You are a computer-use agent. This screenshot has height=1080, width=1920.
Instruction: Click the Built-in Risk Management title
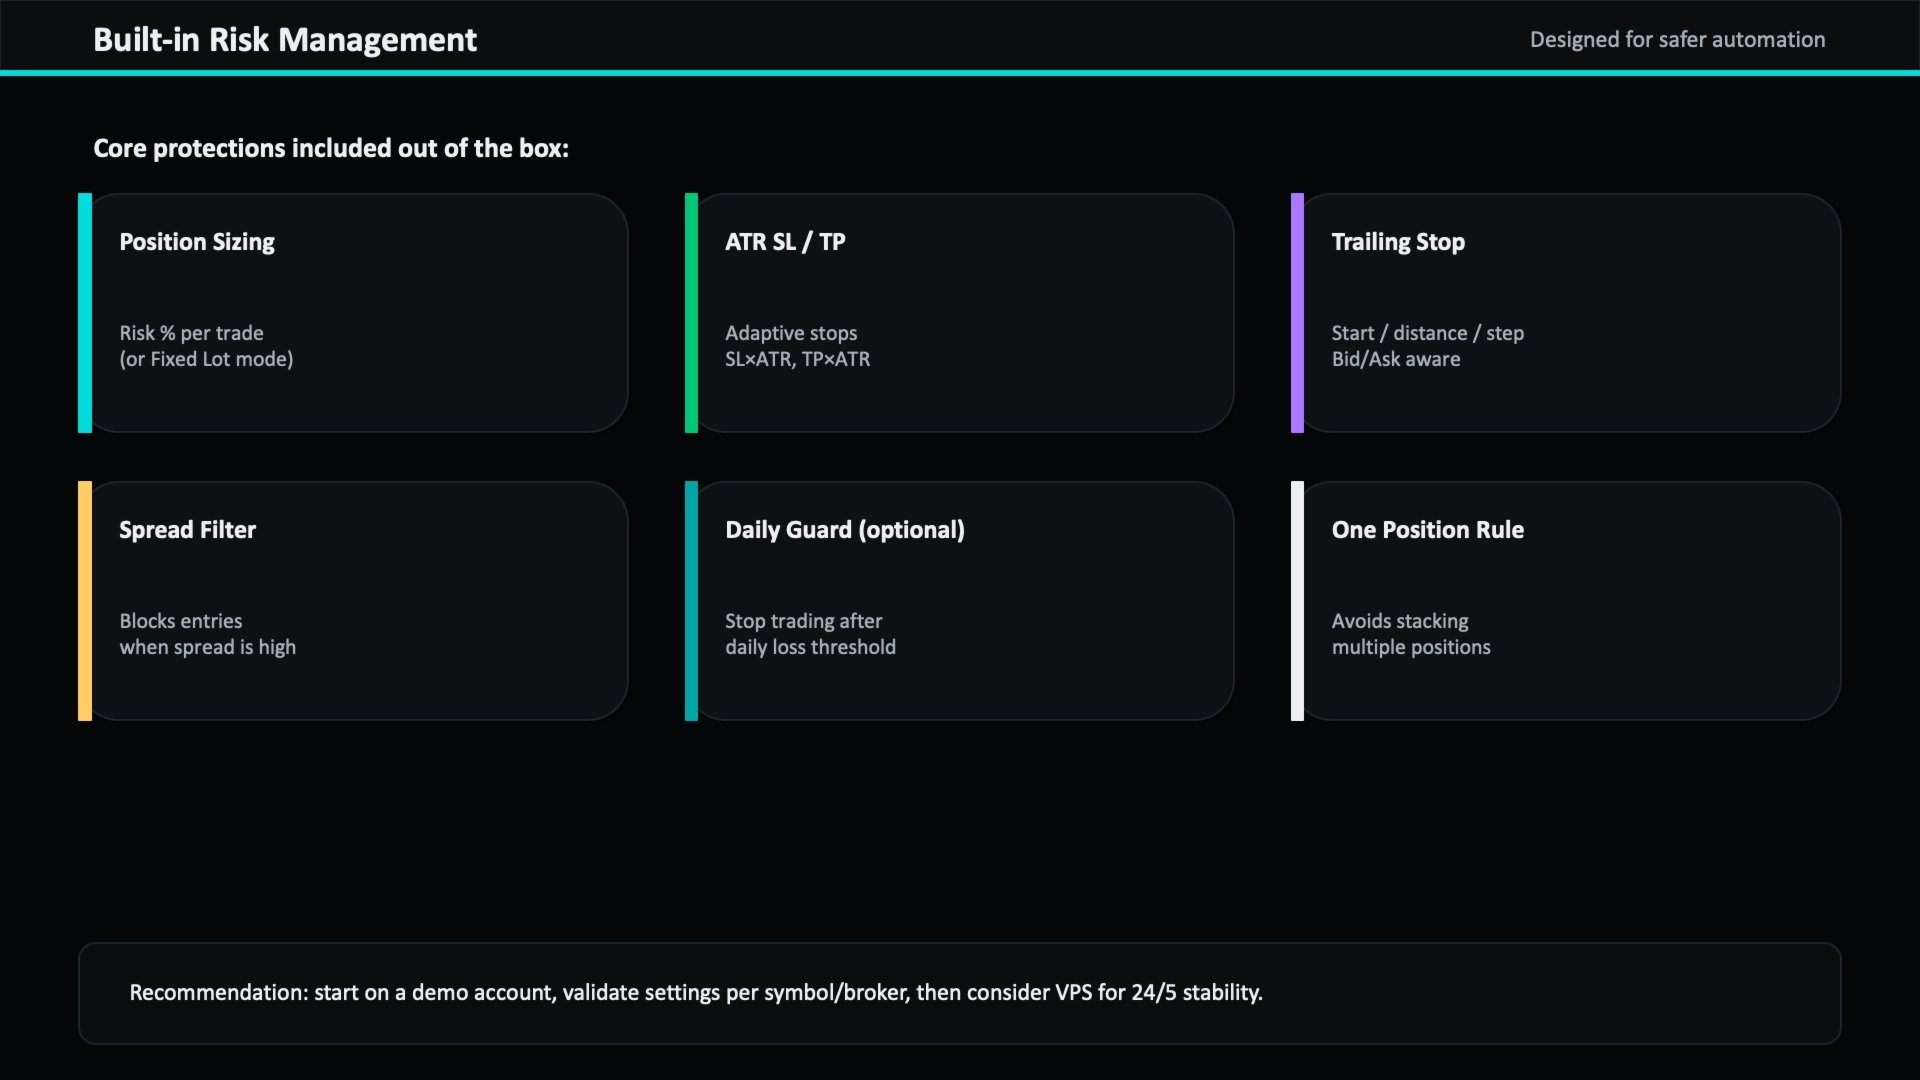click(x=285, y=40)
